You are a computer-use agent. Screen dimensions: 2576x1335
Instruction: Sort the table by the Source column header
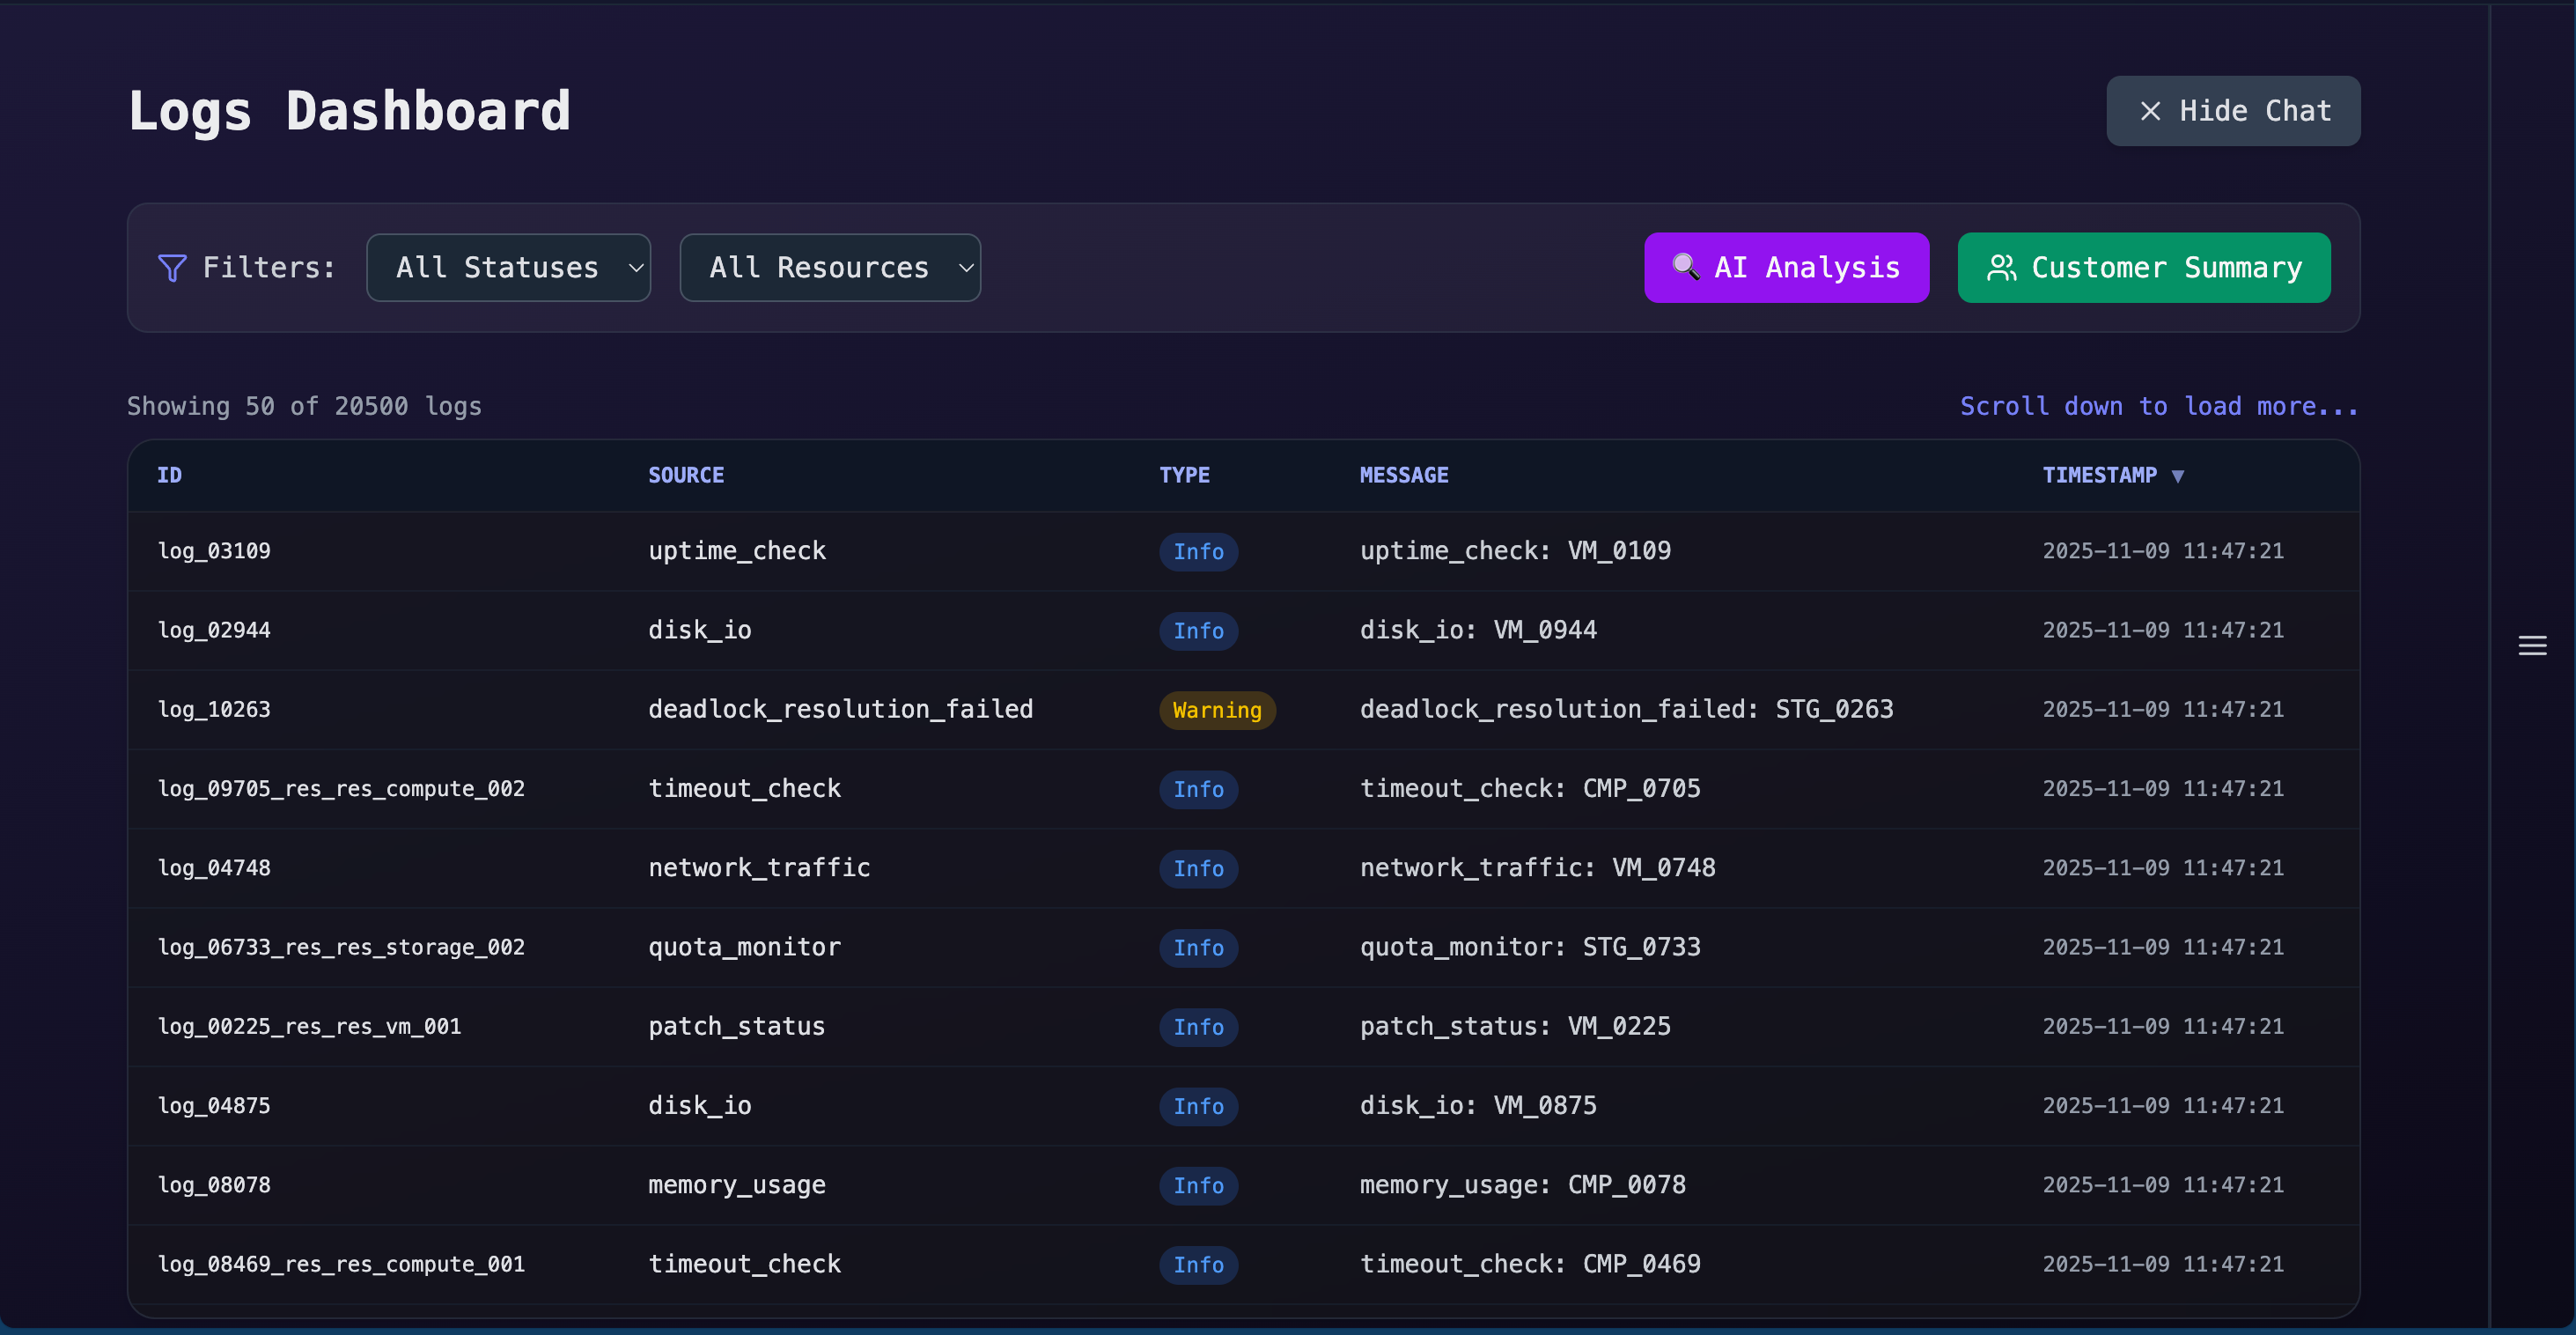click(x=685, y=476)
